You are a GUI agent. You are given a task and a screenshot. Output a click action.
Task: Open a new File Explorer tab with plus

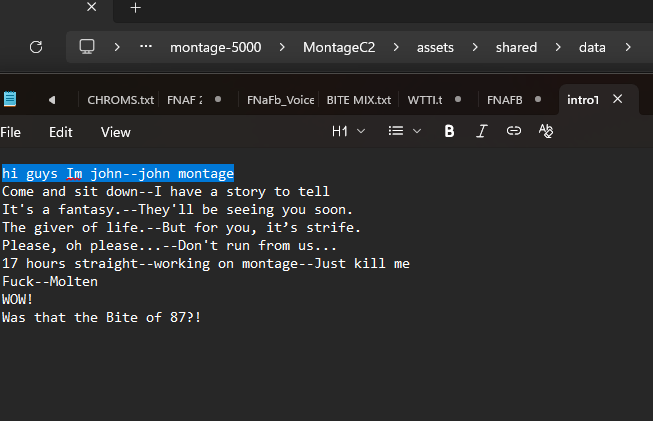coord(135,8)
